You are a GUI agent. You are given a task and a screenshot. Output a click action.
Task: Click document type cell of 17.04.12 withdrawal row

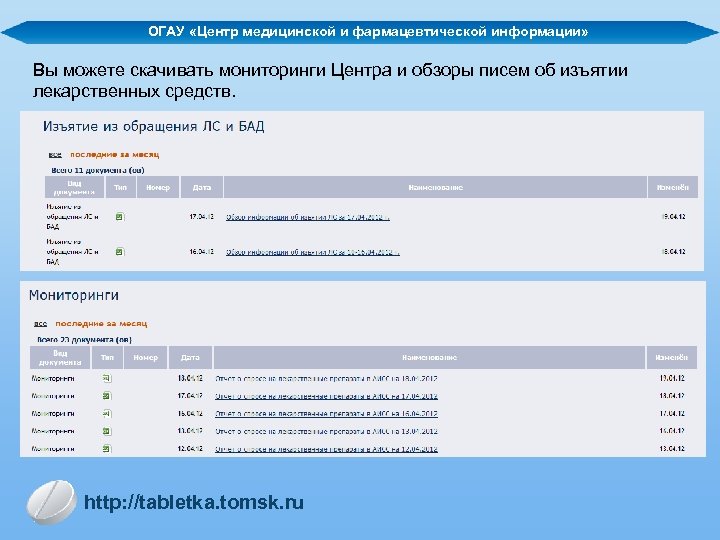(72, 216)
